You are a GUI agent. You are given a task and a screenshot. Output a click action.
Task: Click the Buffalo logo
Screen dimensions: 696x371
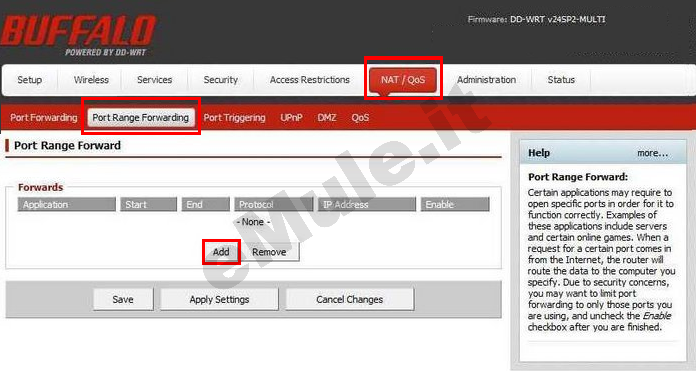[x=78, y=35]
